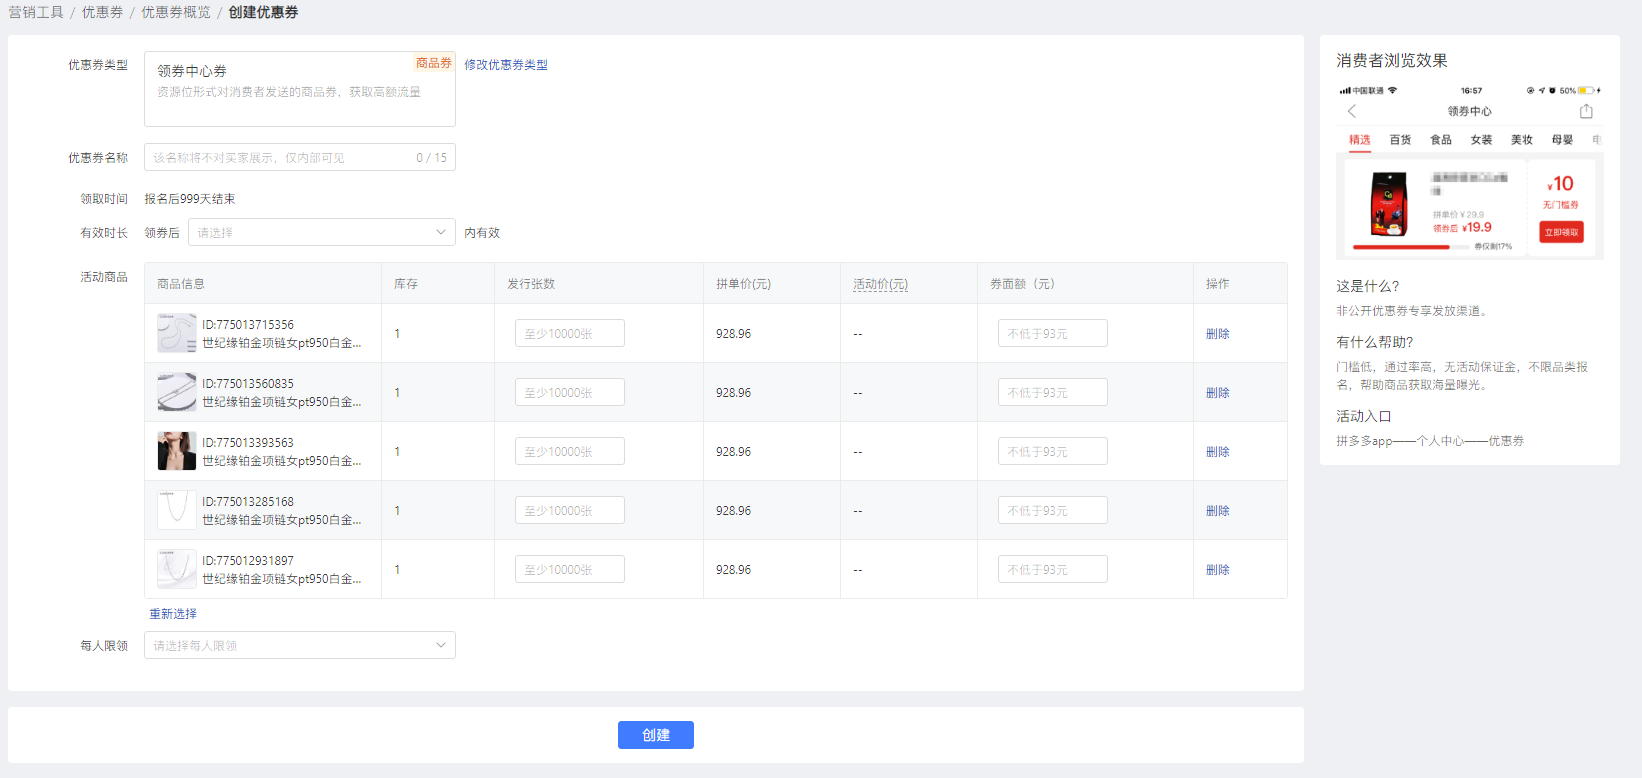Open the 有效时长 dropdown
Viewport: 1642px width, 778px height.
pyautogui.click(x=321, y=232)
